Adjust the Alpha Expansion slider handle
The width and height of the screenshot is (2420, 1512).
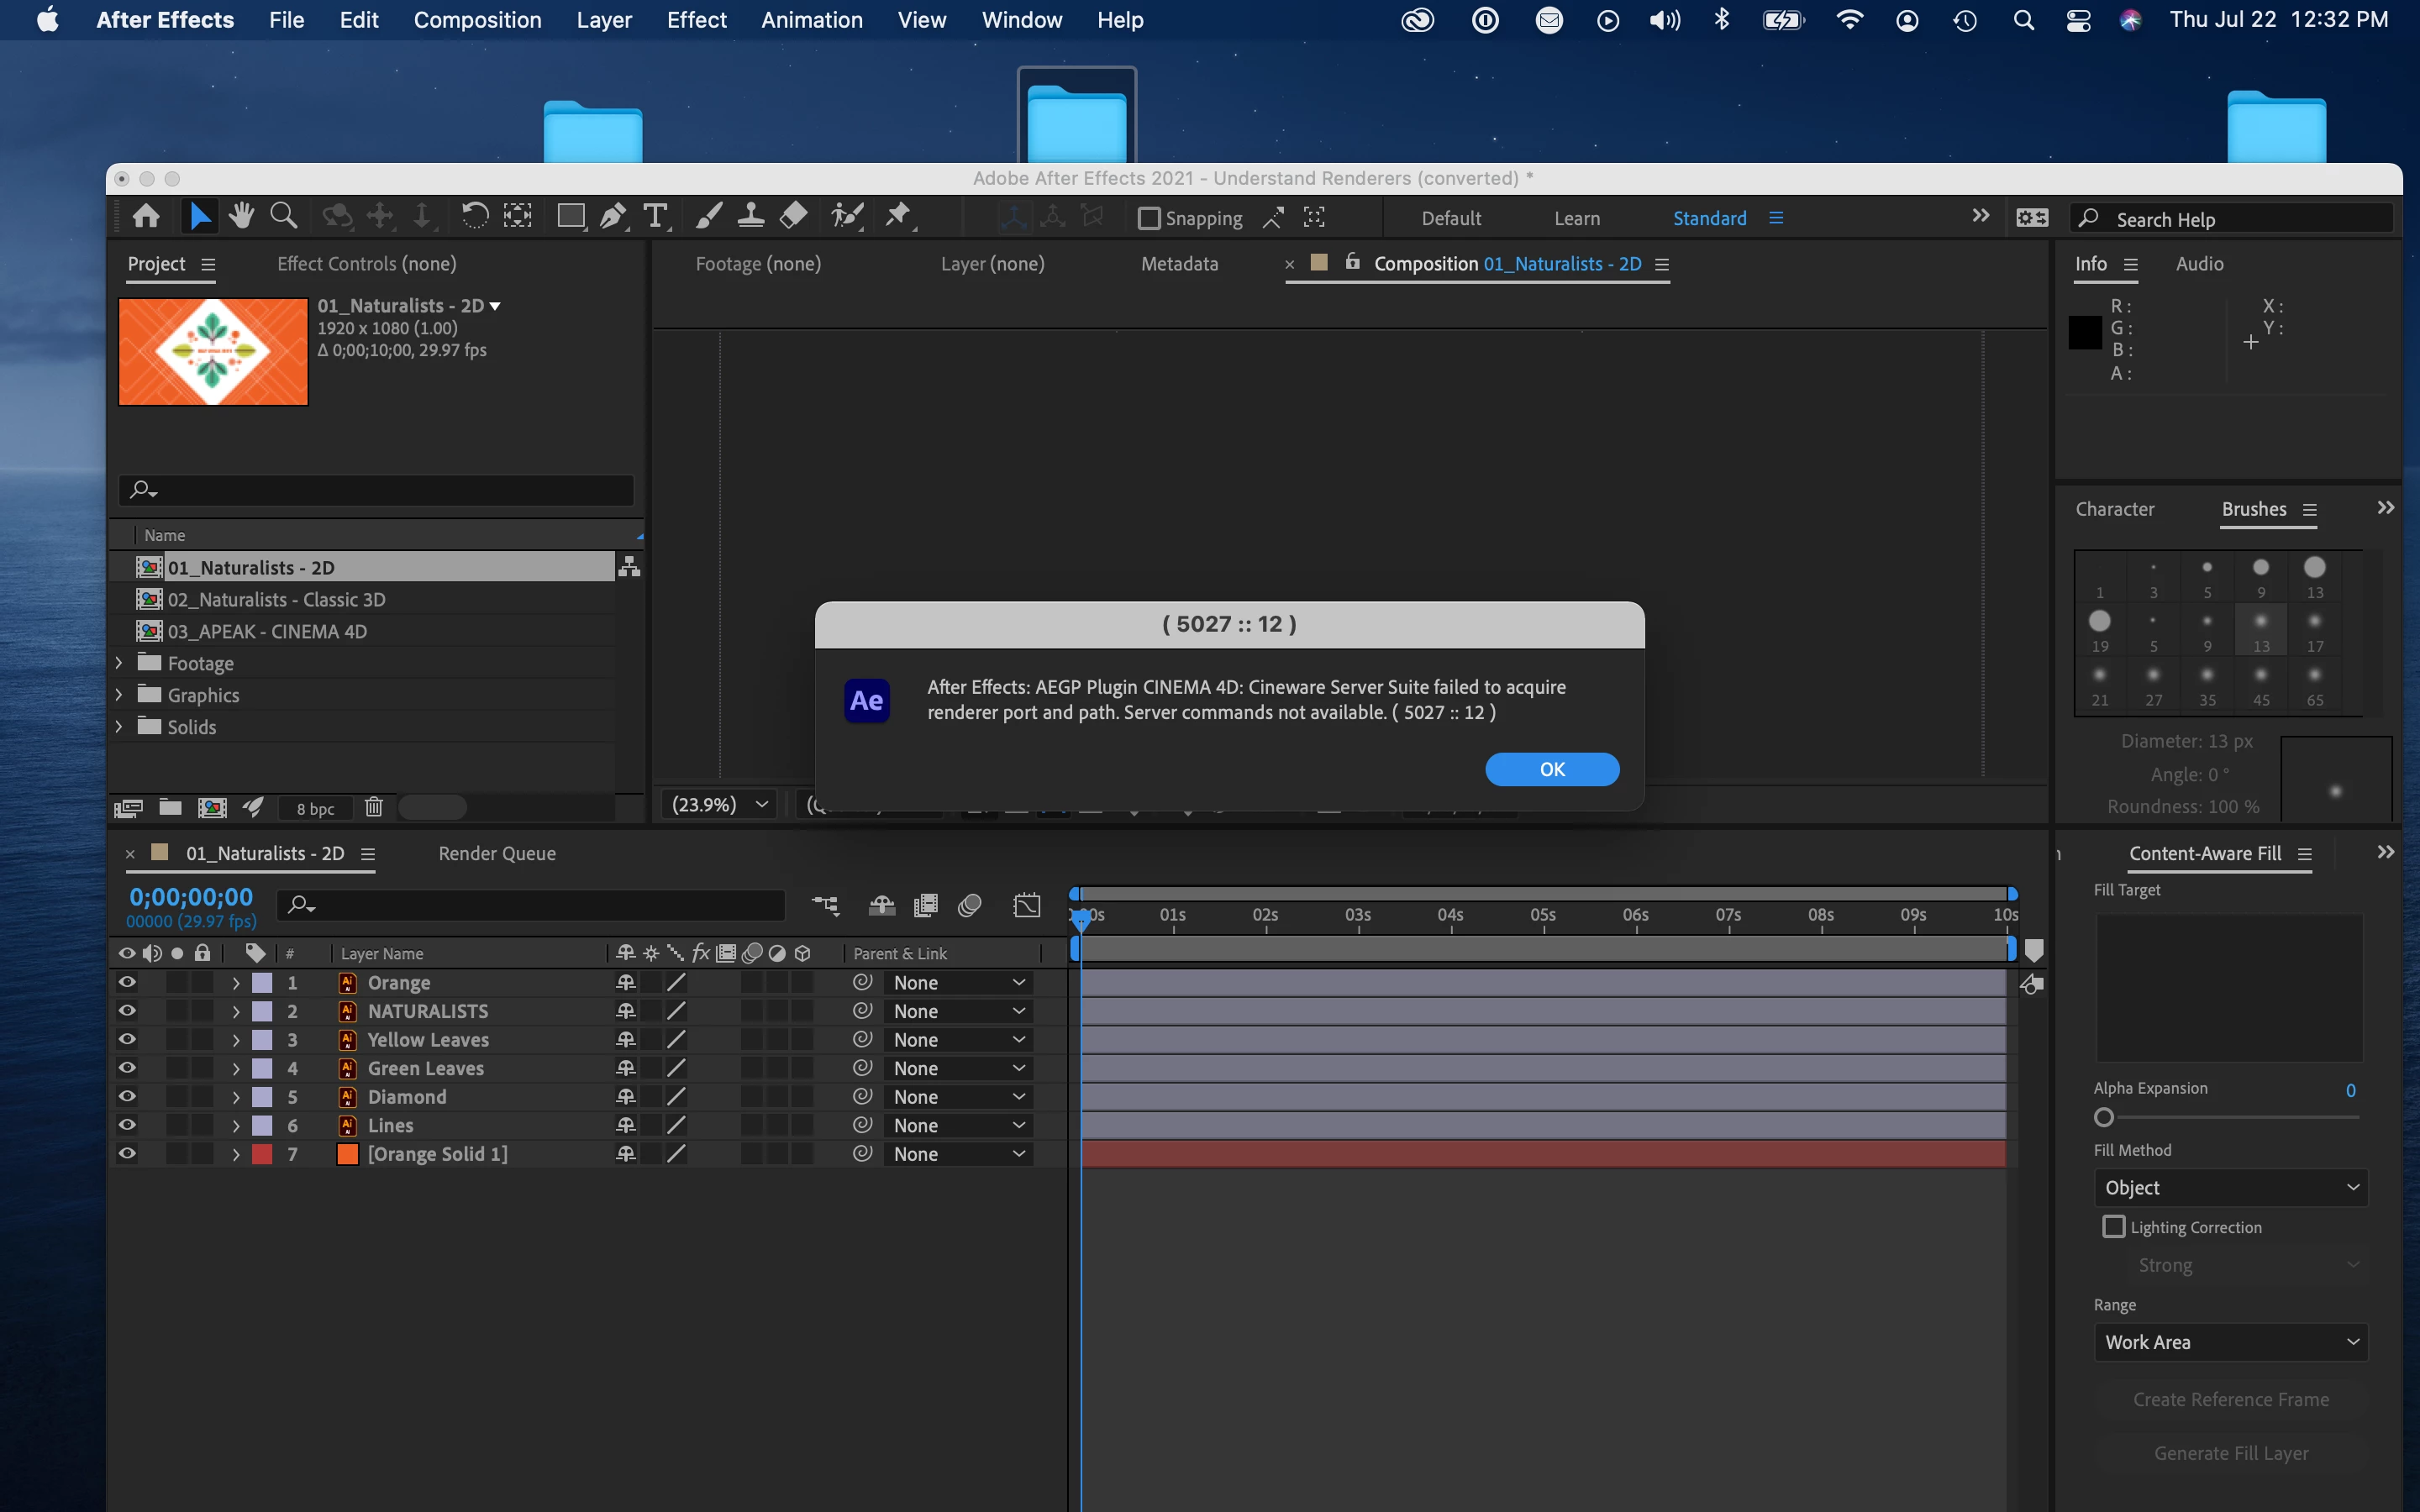2104,1117
